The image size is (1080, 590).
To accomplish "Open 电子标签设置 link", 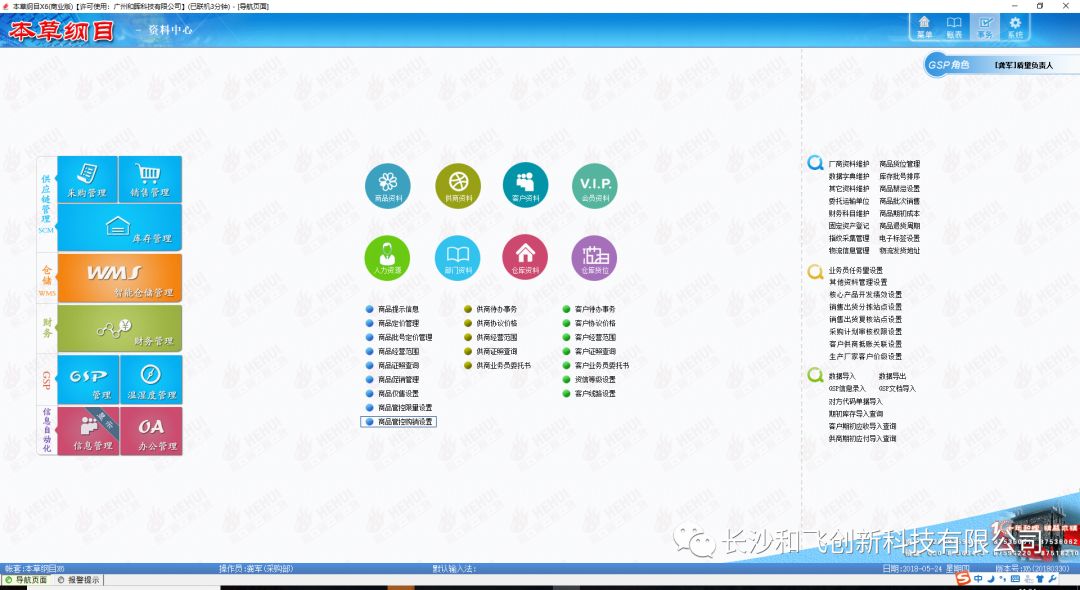I will tap(900, 238).
